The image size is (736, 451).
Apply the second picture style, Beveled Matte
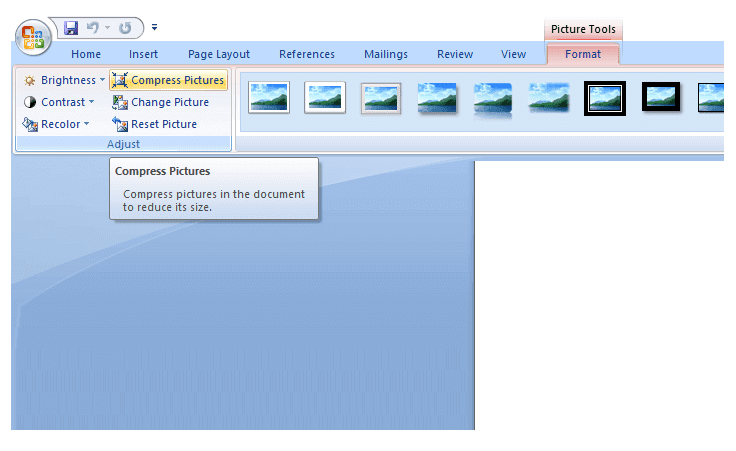(x=325, y=98)
